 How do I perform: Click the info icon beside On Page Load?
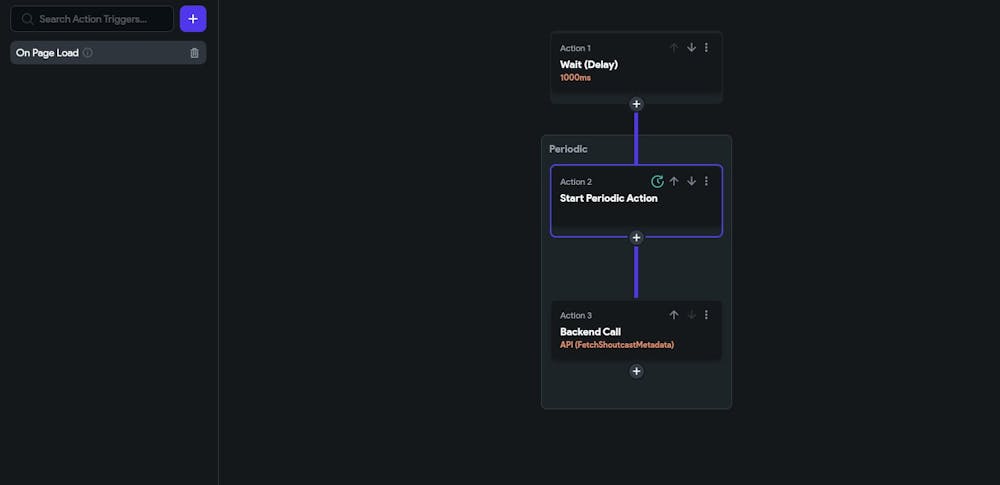click(x=88, y=53)
